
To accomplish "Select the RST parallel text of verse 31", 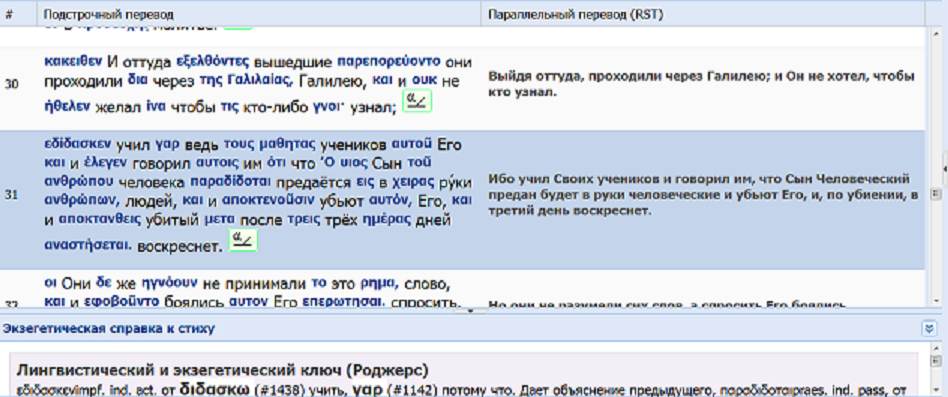I will click(x=703, y=196).
